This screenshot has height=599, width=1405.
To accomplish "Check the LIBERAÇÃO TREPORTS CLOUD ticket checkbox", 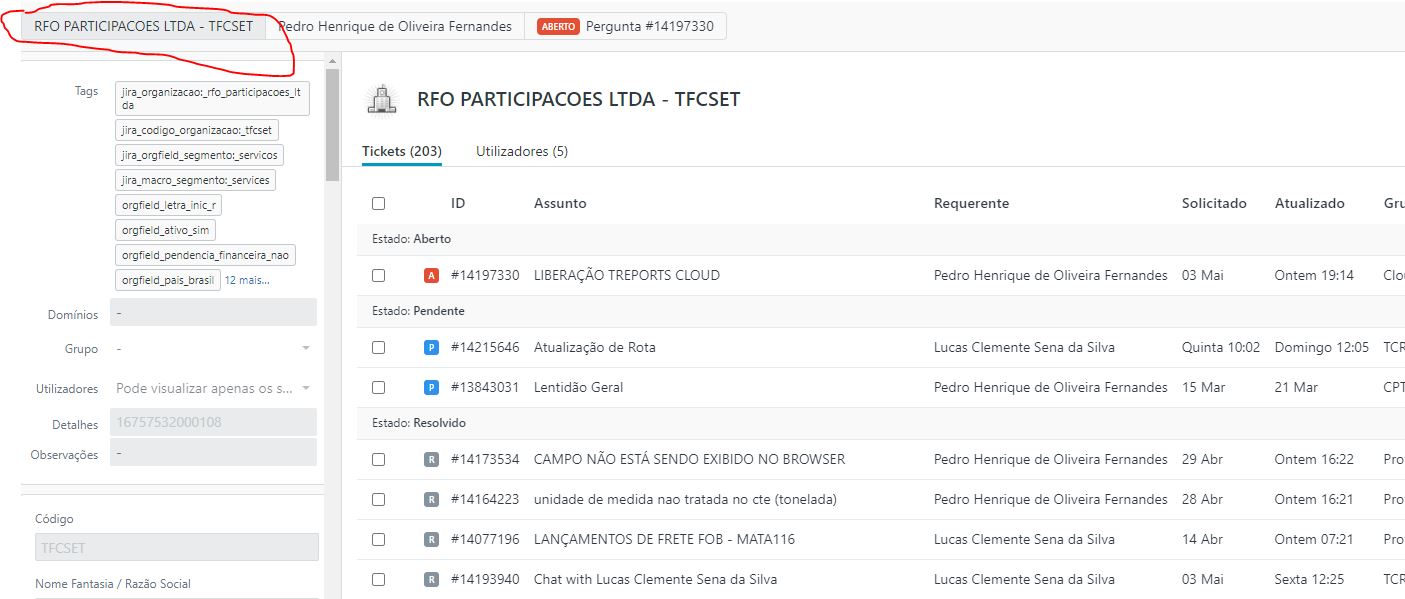I will [x=378, y=275].
